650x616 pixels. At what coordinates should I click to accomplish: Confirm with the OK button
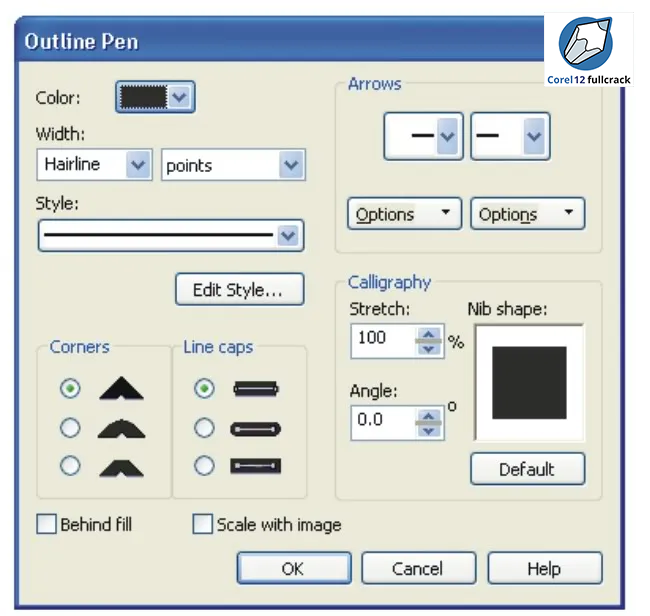(294, 568)
